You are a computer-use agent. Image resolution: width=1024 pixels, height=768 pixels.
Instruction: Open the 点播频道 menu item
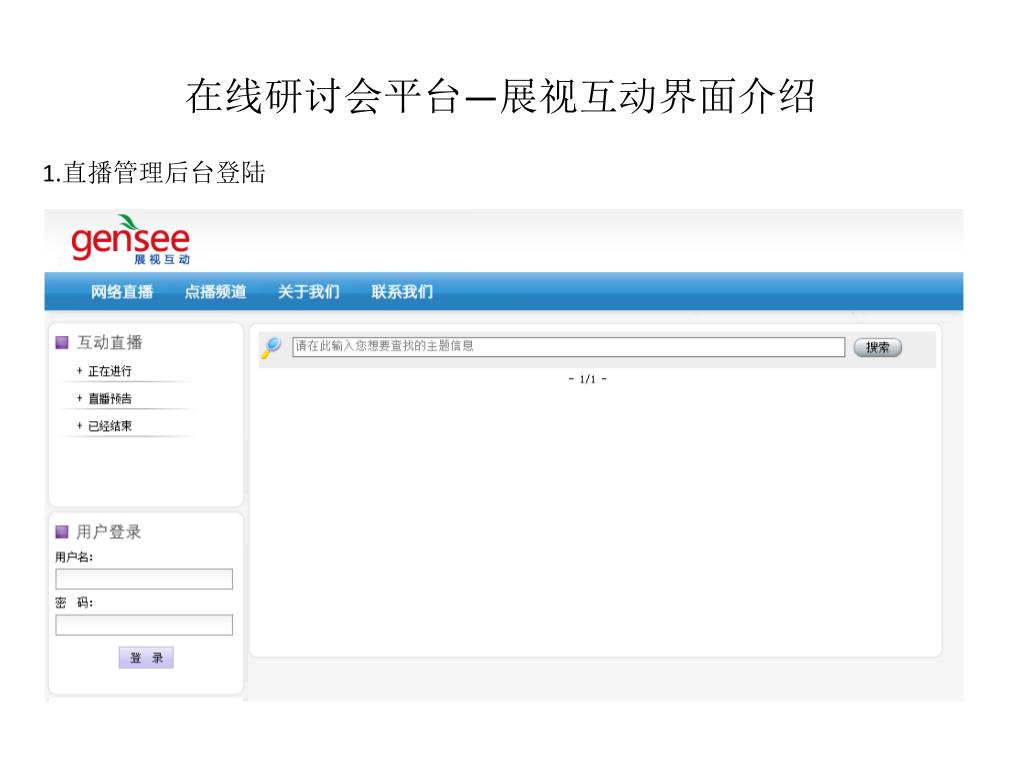216,291
